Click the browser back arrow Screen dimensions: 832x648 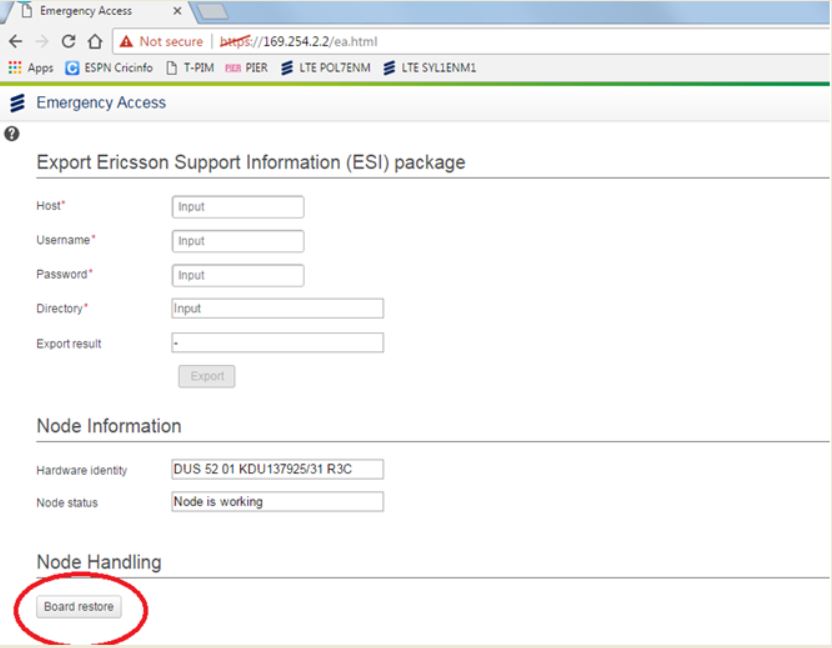click(15, 42)
